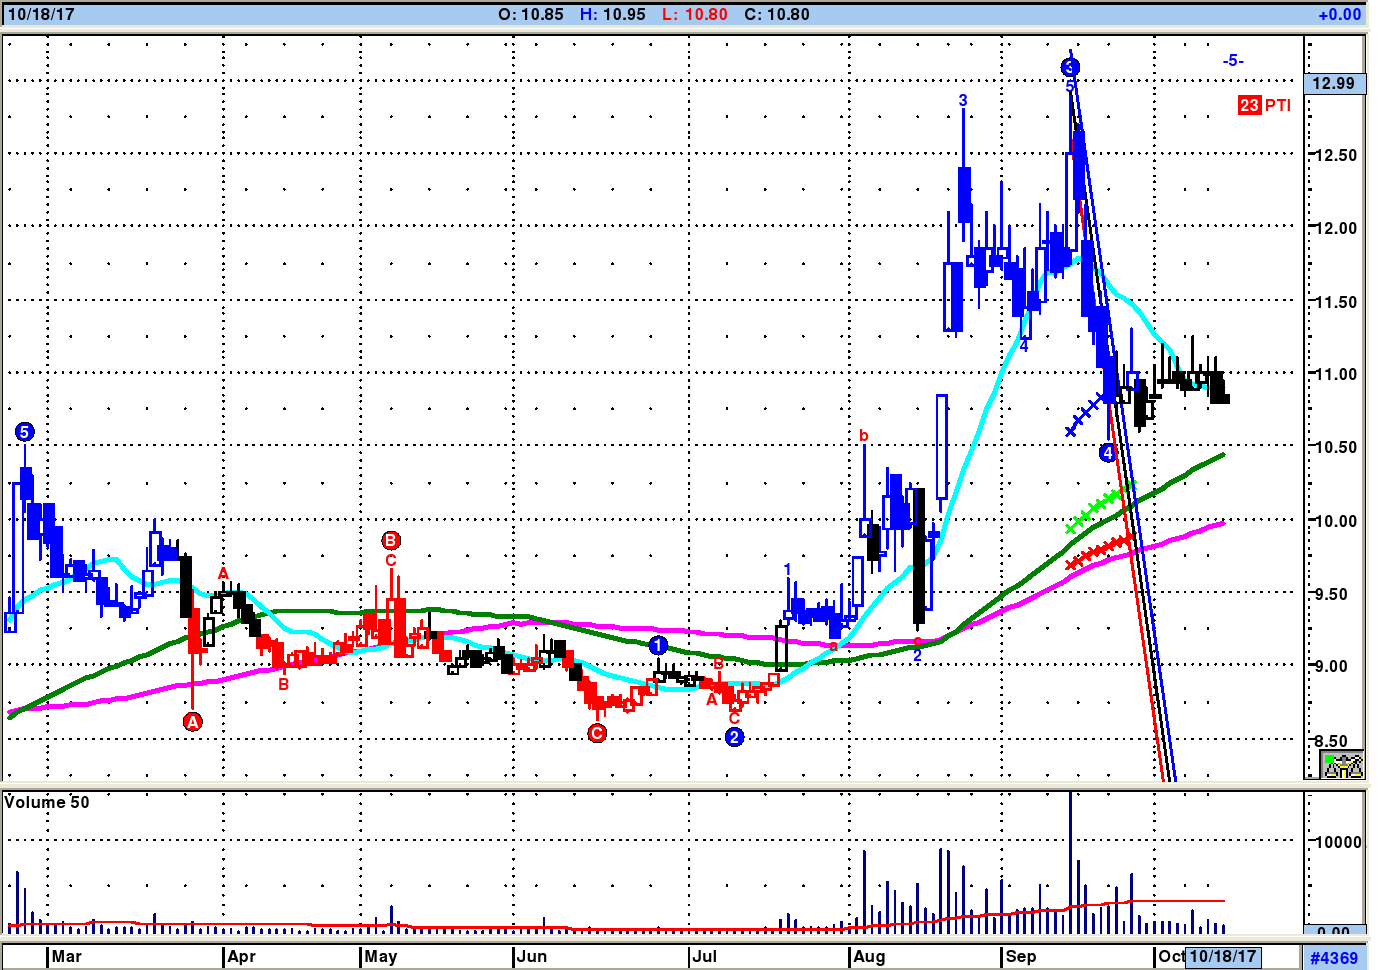Select blue circled wave 4 marker
The width and height of the screenshot is (1400, 970).
click(1108, 453)
